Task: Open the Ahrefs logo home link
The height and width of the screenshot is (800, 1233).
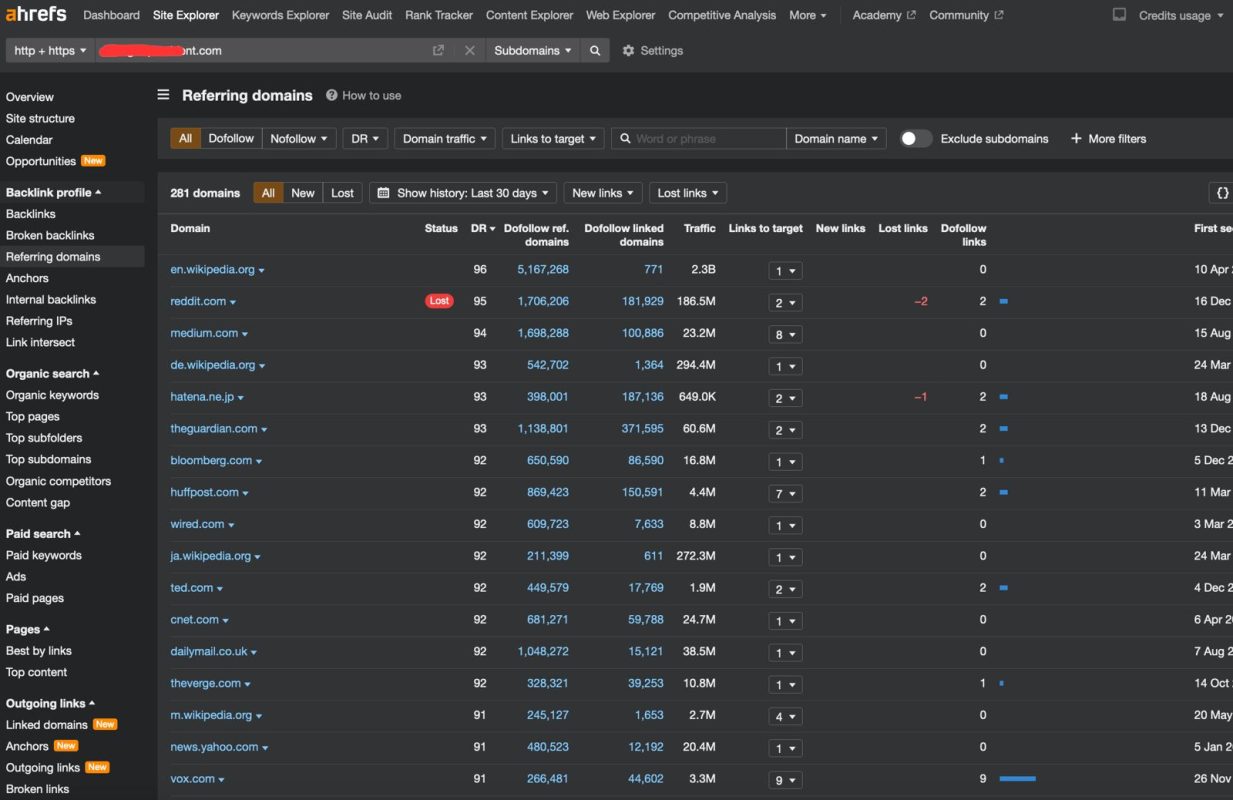Action: 36,14
